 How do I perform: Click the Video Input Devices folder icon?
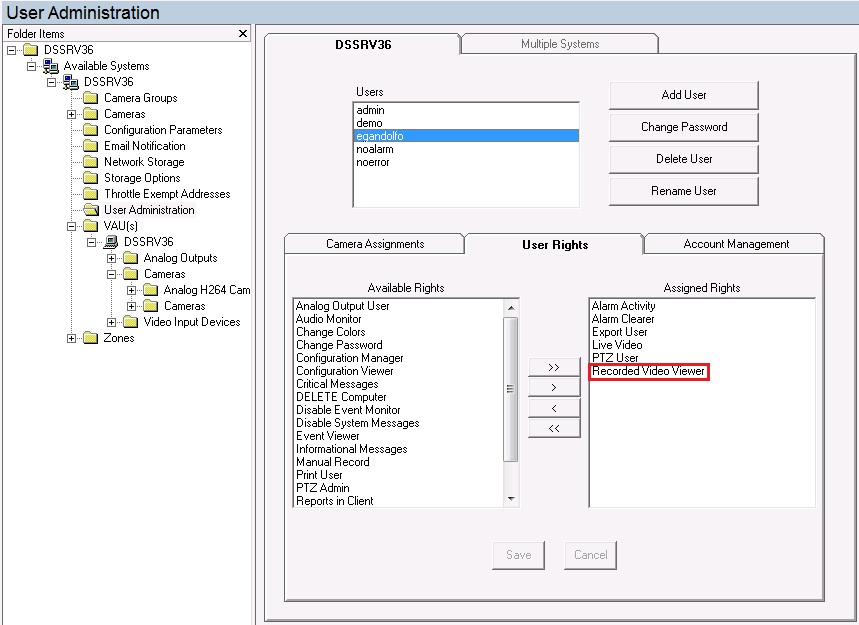pos(130,321)
